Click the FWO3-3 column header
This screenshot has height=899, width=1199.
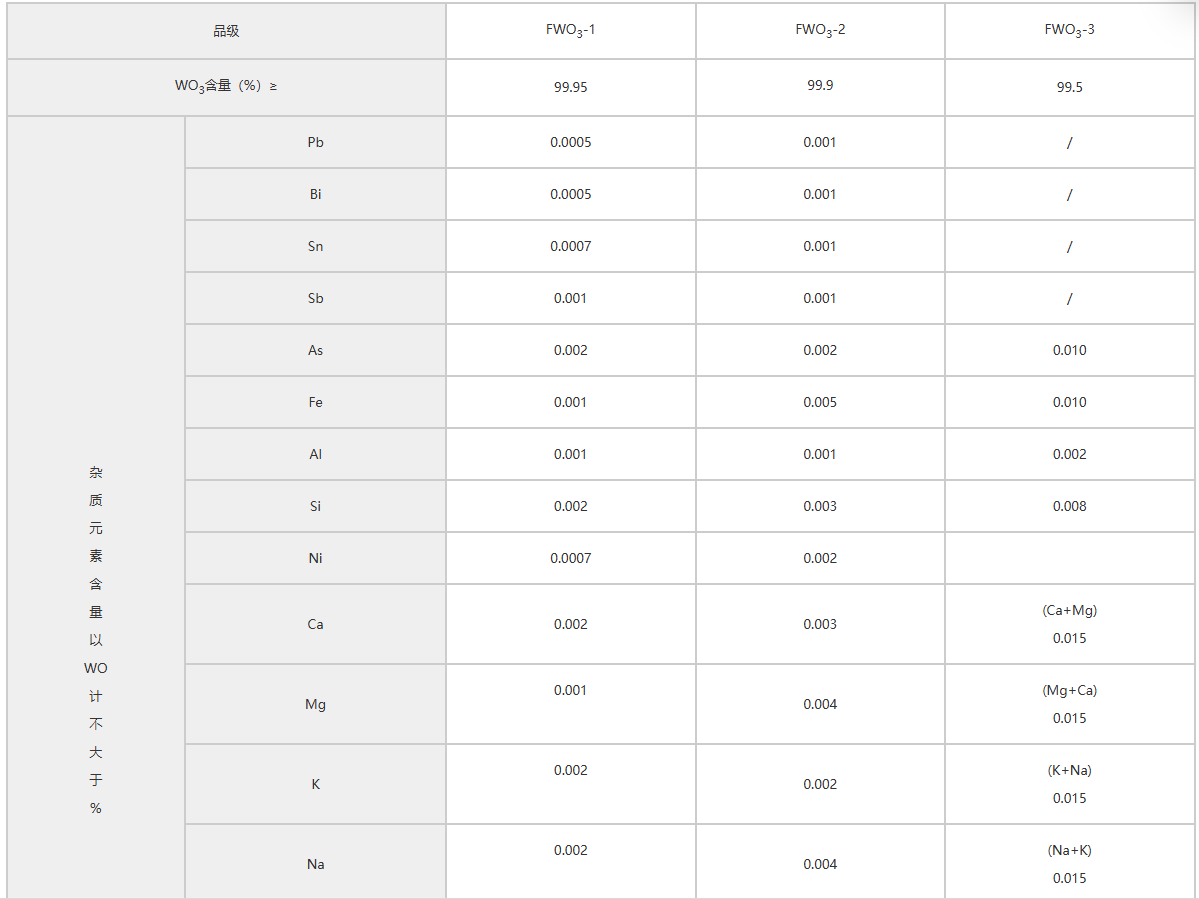[1069, 31]
